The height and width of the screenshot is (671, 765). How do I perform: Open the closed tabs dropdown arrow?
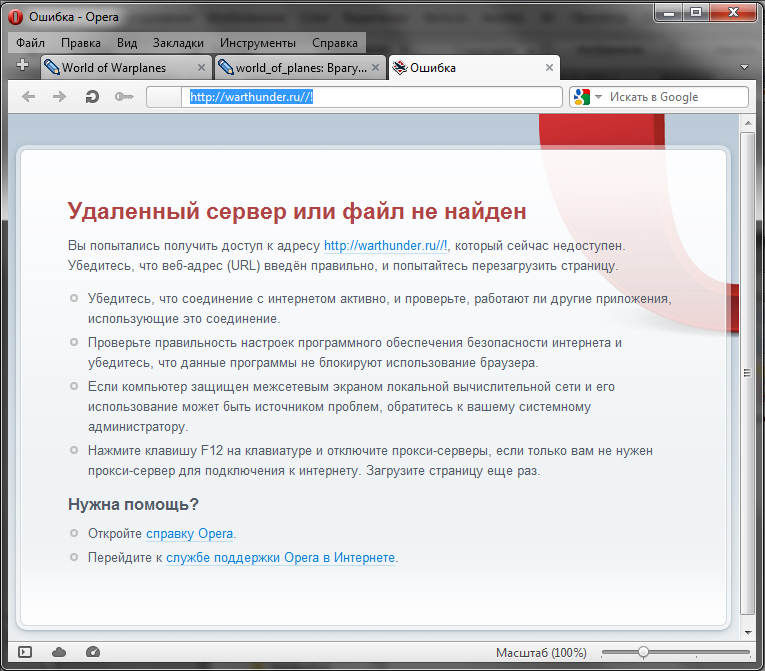pos(744,67)
